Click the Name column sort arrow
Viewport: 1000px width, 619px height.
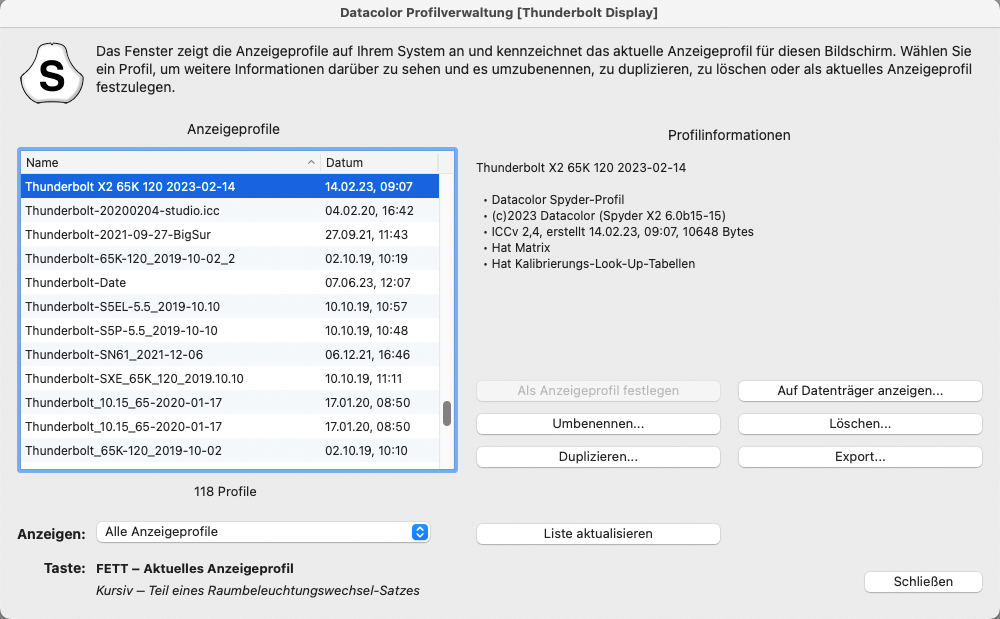click(x=311, y=163)
